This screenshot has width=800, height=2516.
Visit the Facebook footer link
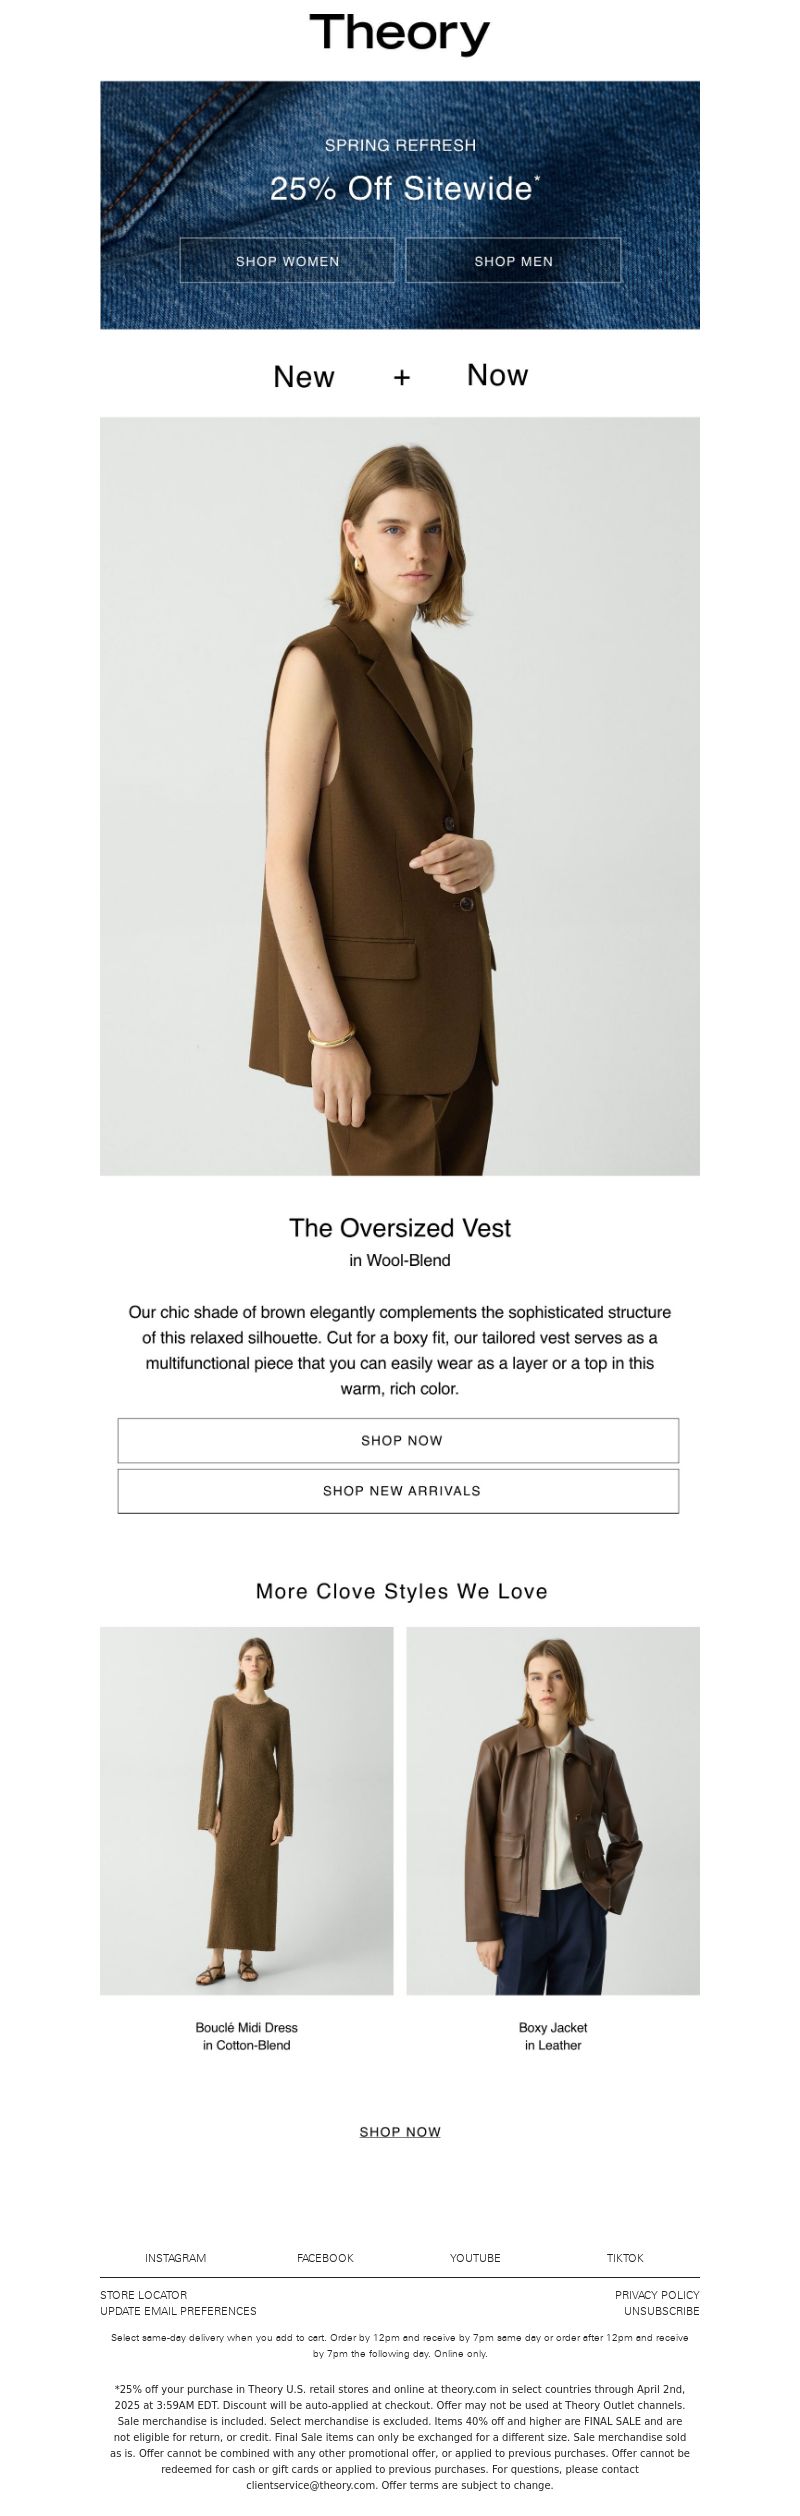pyautogui.click(x=325, y=2258)
